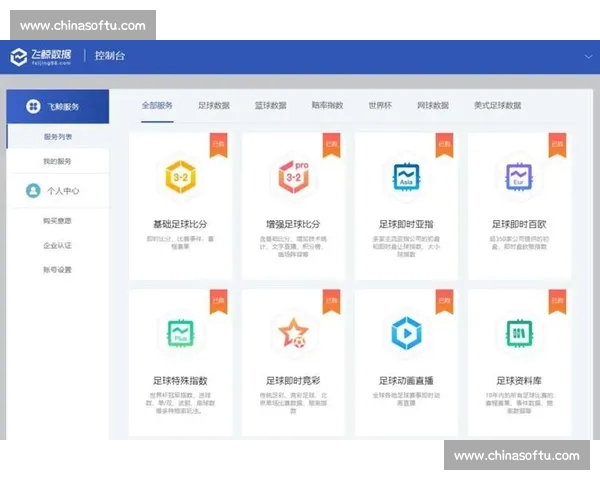
Task: Click description text under 基础足球比分
Action: coord(180,243)
